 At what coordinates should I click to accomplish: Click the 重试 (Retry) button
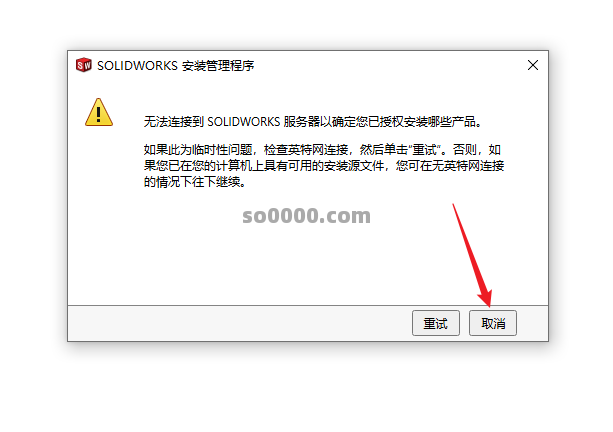click(x=436, y=323)
